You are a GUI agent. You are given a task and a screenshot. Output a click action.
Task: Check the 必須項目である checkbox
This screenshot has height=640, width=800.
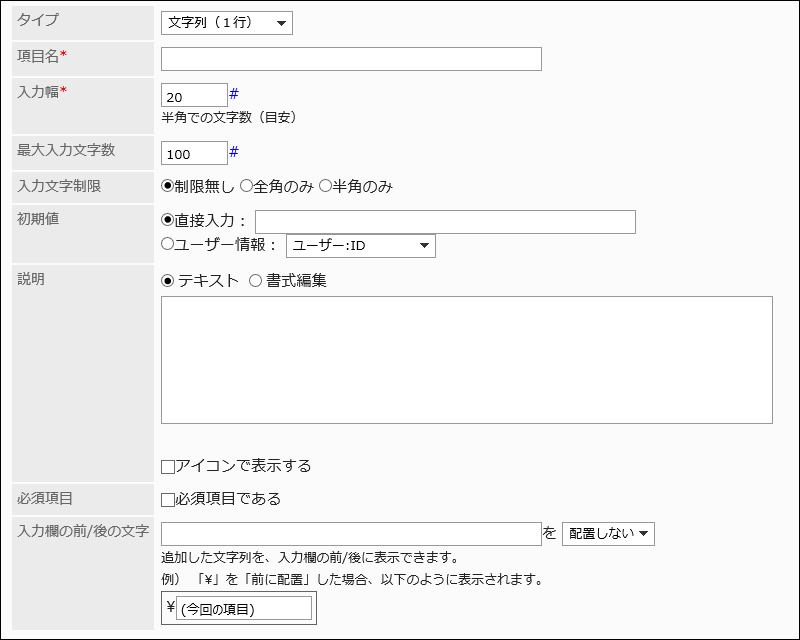(x=168, y=500)
